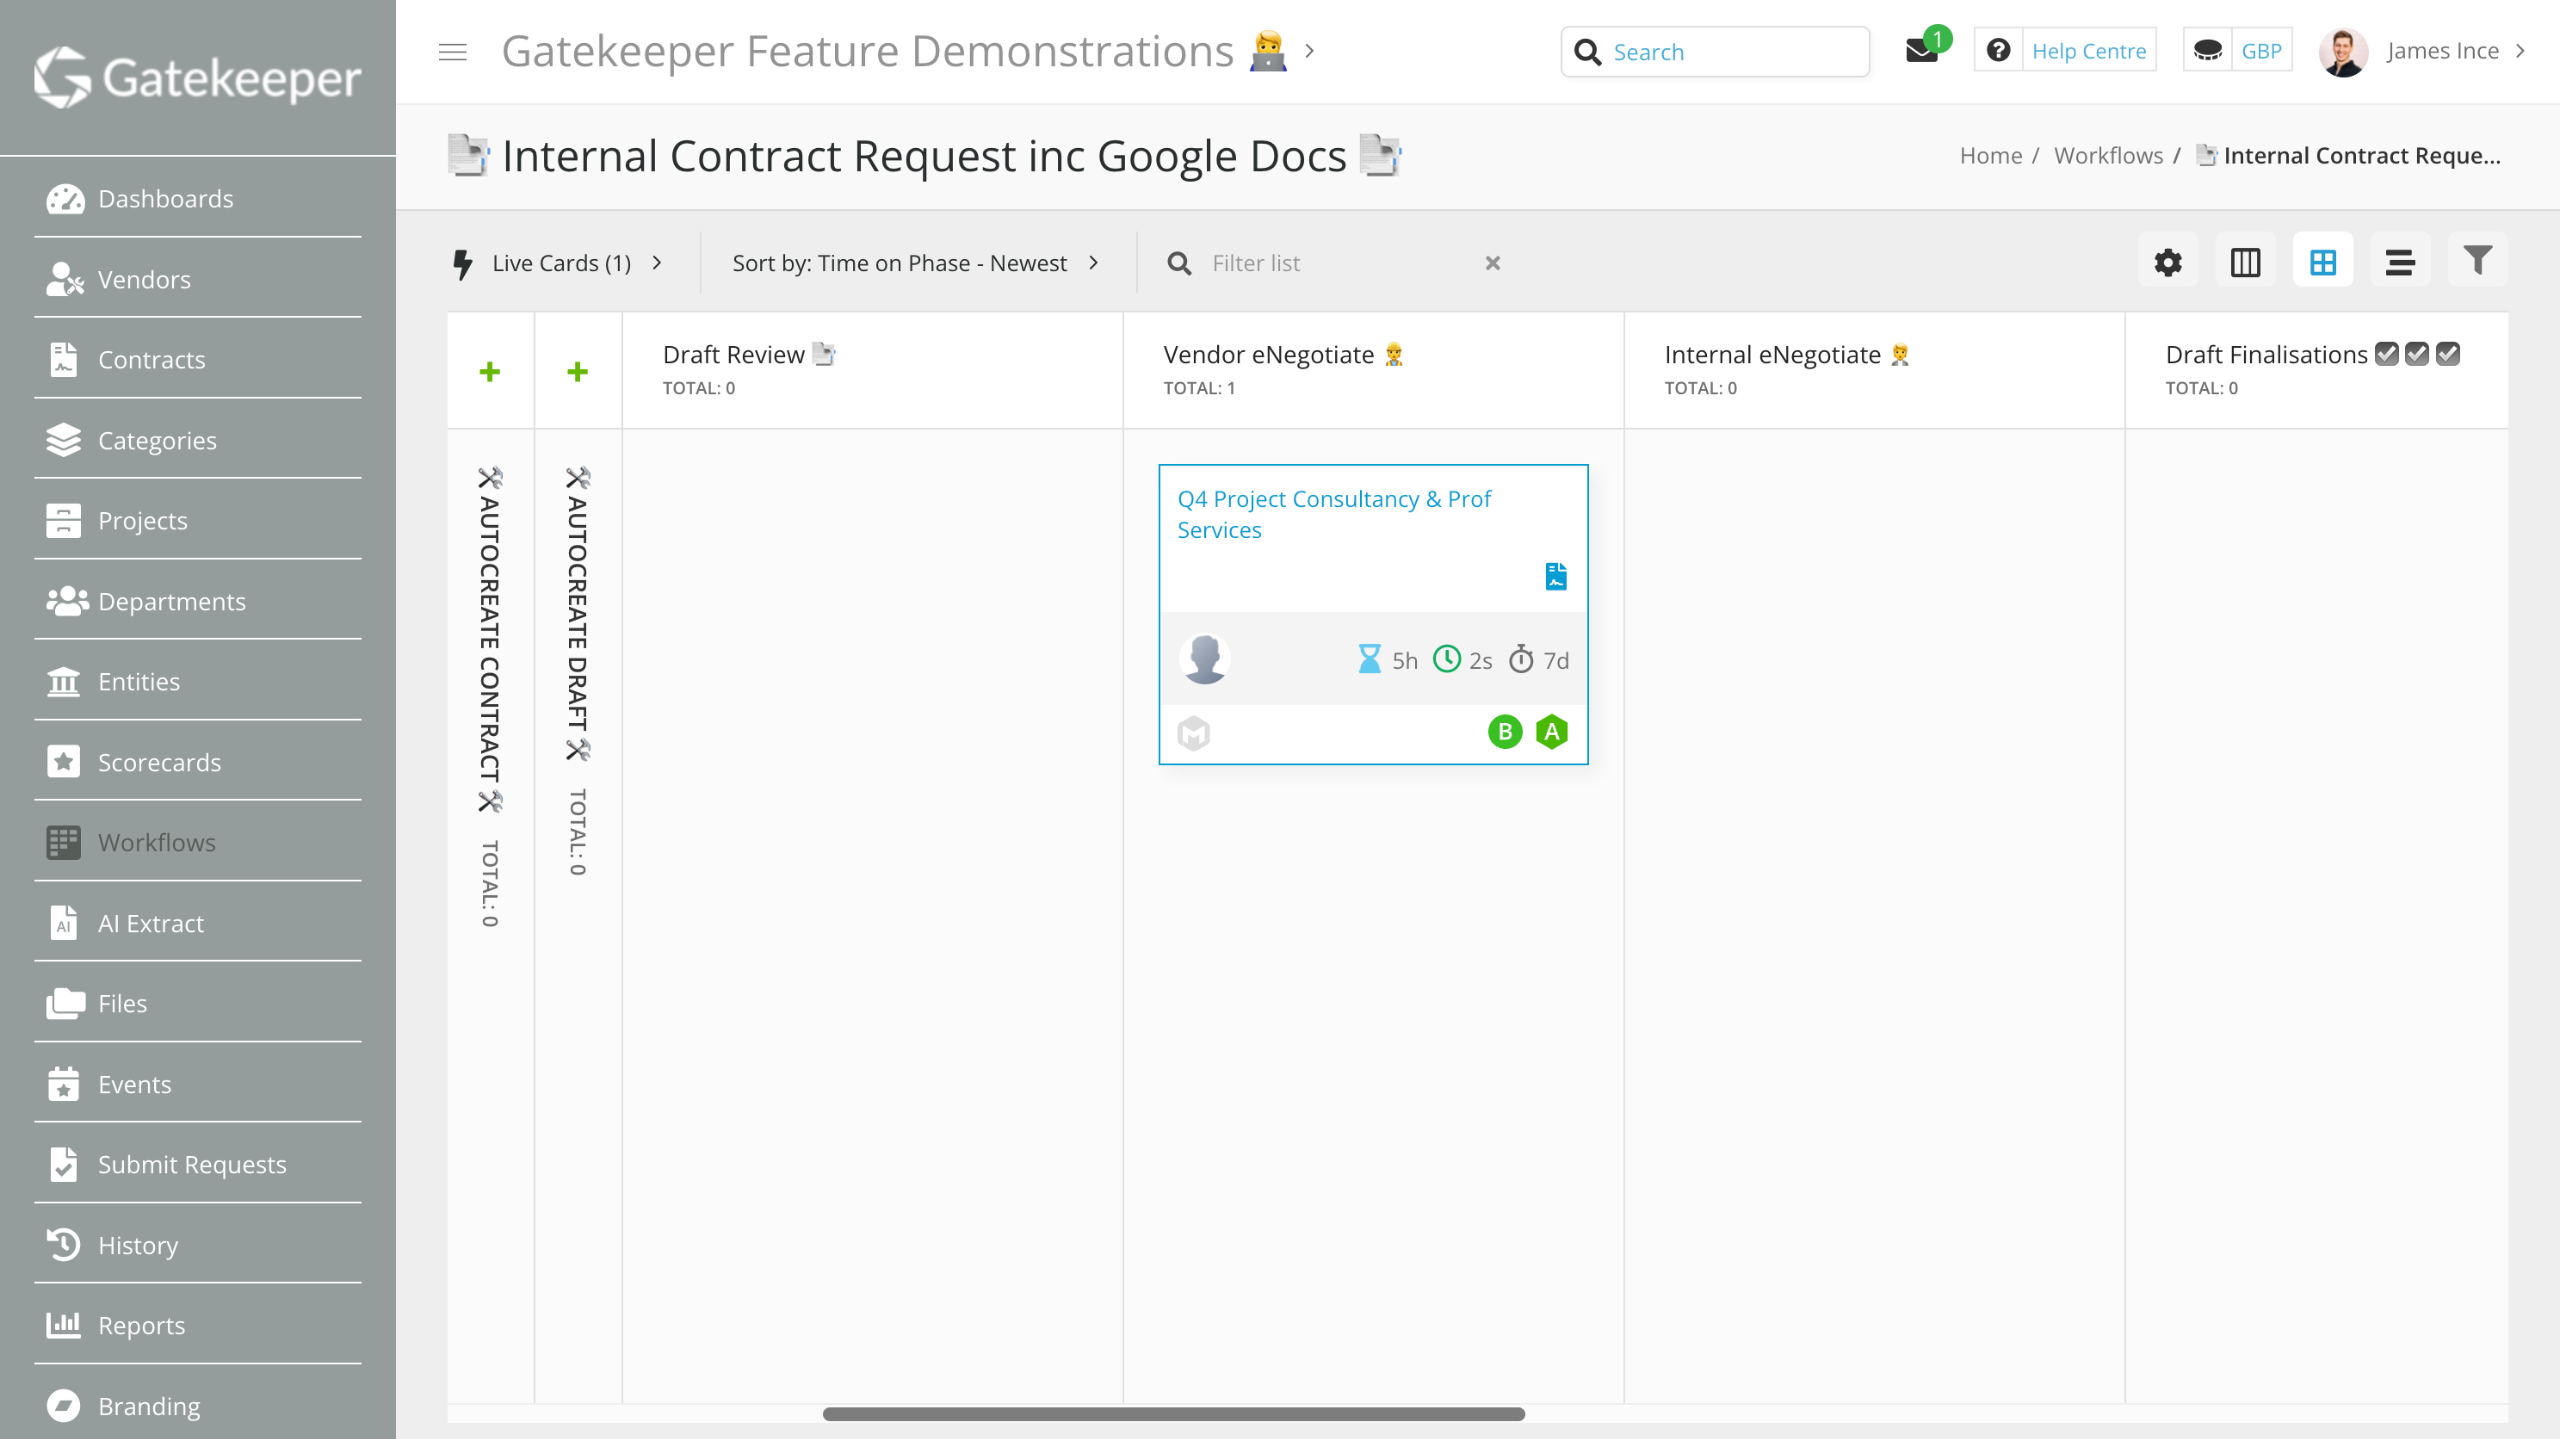2560x1439 pixels.
Task: Click the green B badge on card
Action: [x=1504, y=732]
